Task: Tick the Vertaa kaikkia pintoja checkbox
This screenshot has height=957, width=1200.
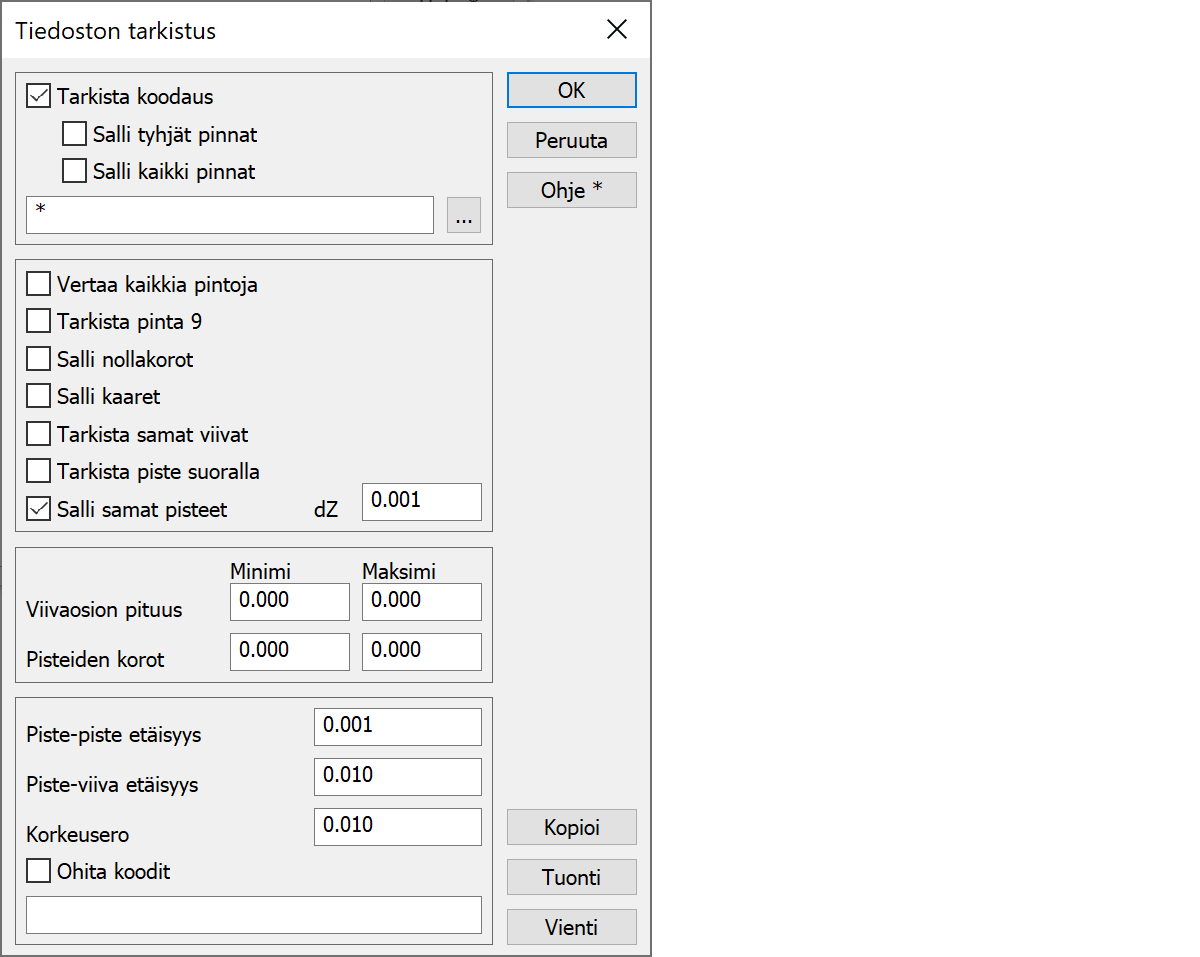Action: (x=39, y=284)
